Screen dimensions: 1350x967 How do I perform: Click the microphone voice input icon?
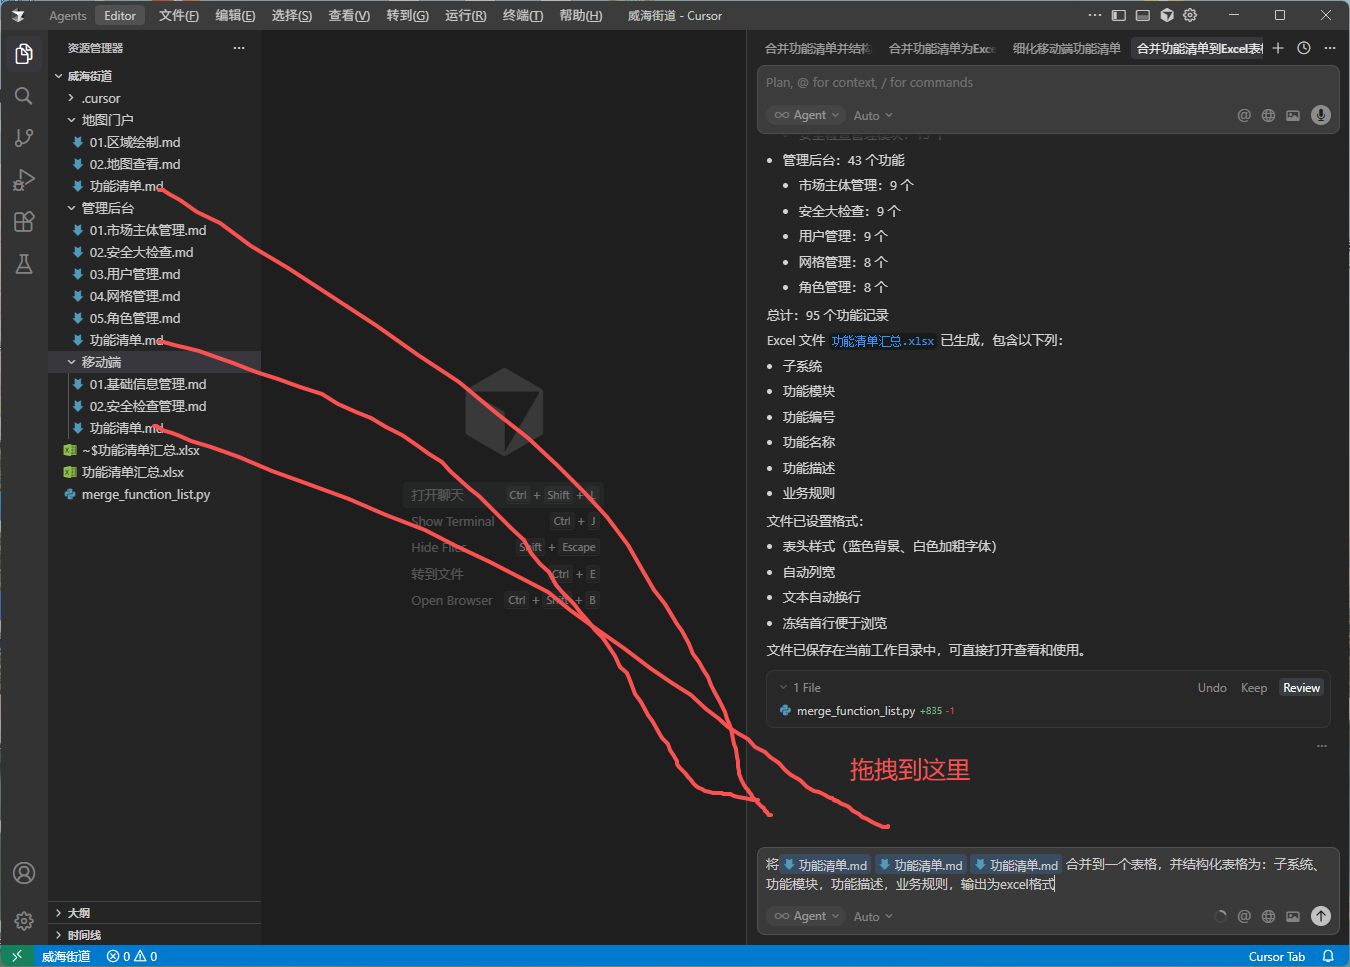point(1321,115)
